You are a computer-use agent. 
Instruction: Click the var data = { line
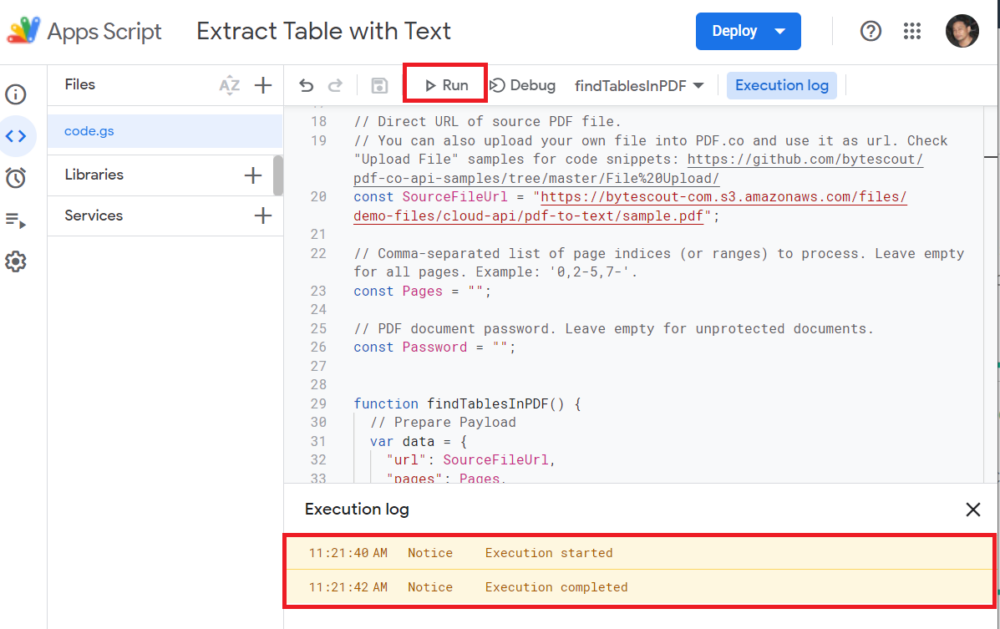point(419,441)
